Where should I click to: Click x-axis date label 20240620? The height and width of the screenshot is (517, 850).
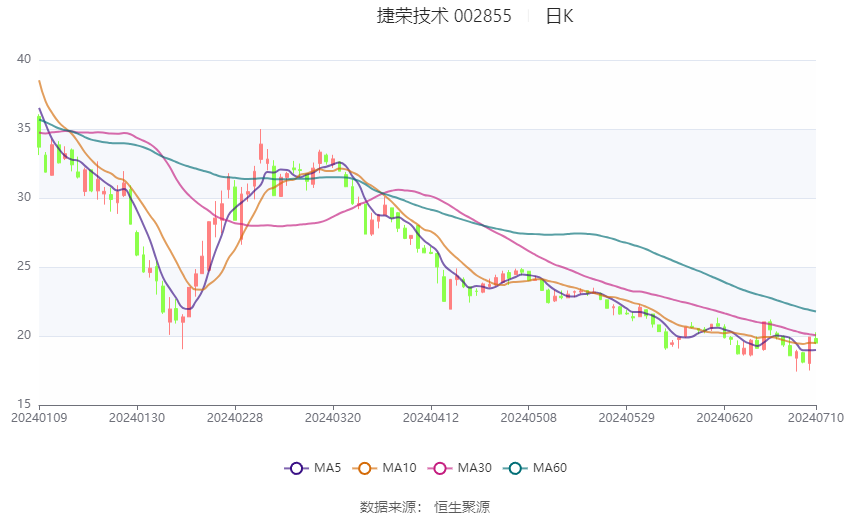click(x=725, y=418)
